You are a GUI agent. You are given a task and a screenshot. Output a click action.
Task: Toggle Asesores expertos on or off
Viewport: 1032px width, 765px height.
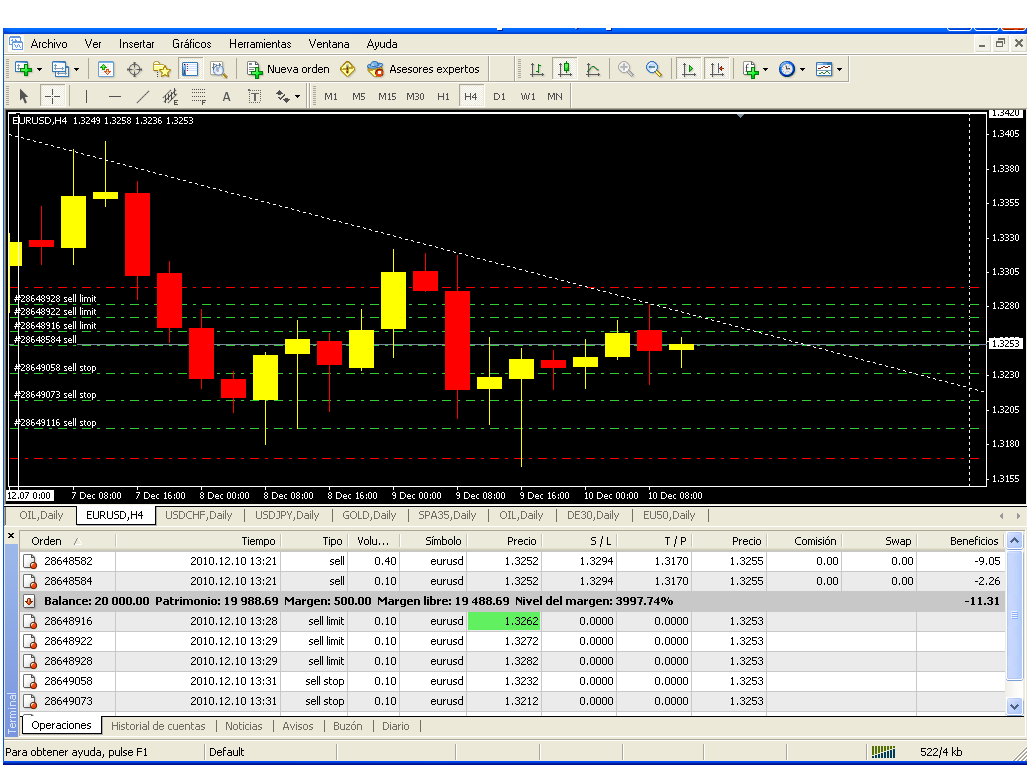click(x=423, y=69)
